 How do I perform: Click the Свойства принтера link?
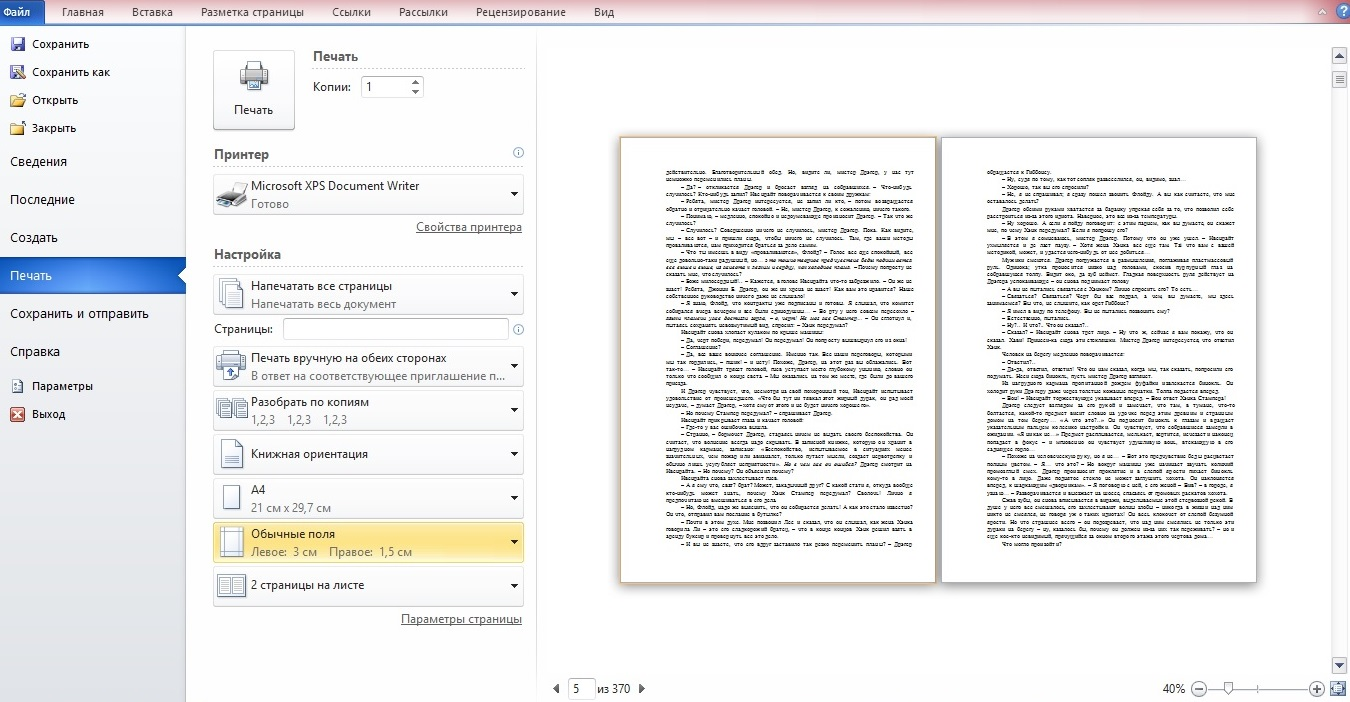point(468,227)
